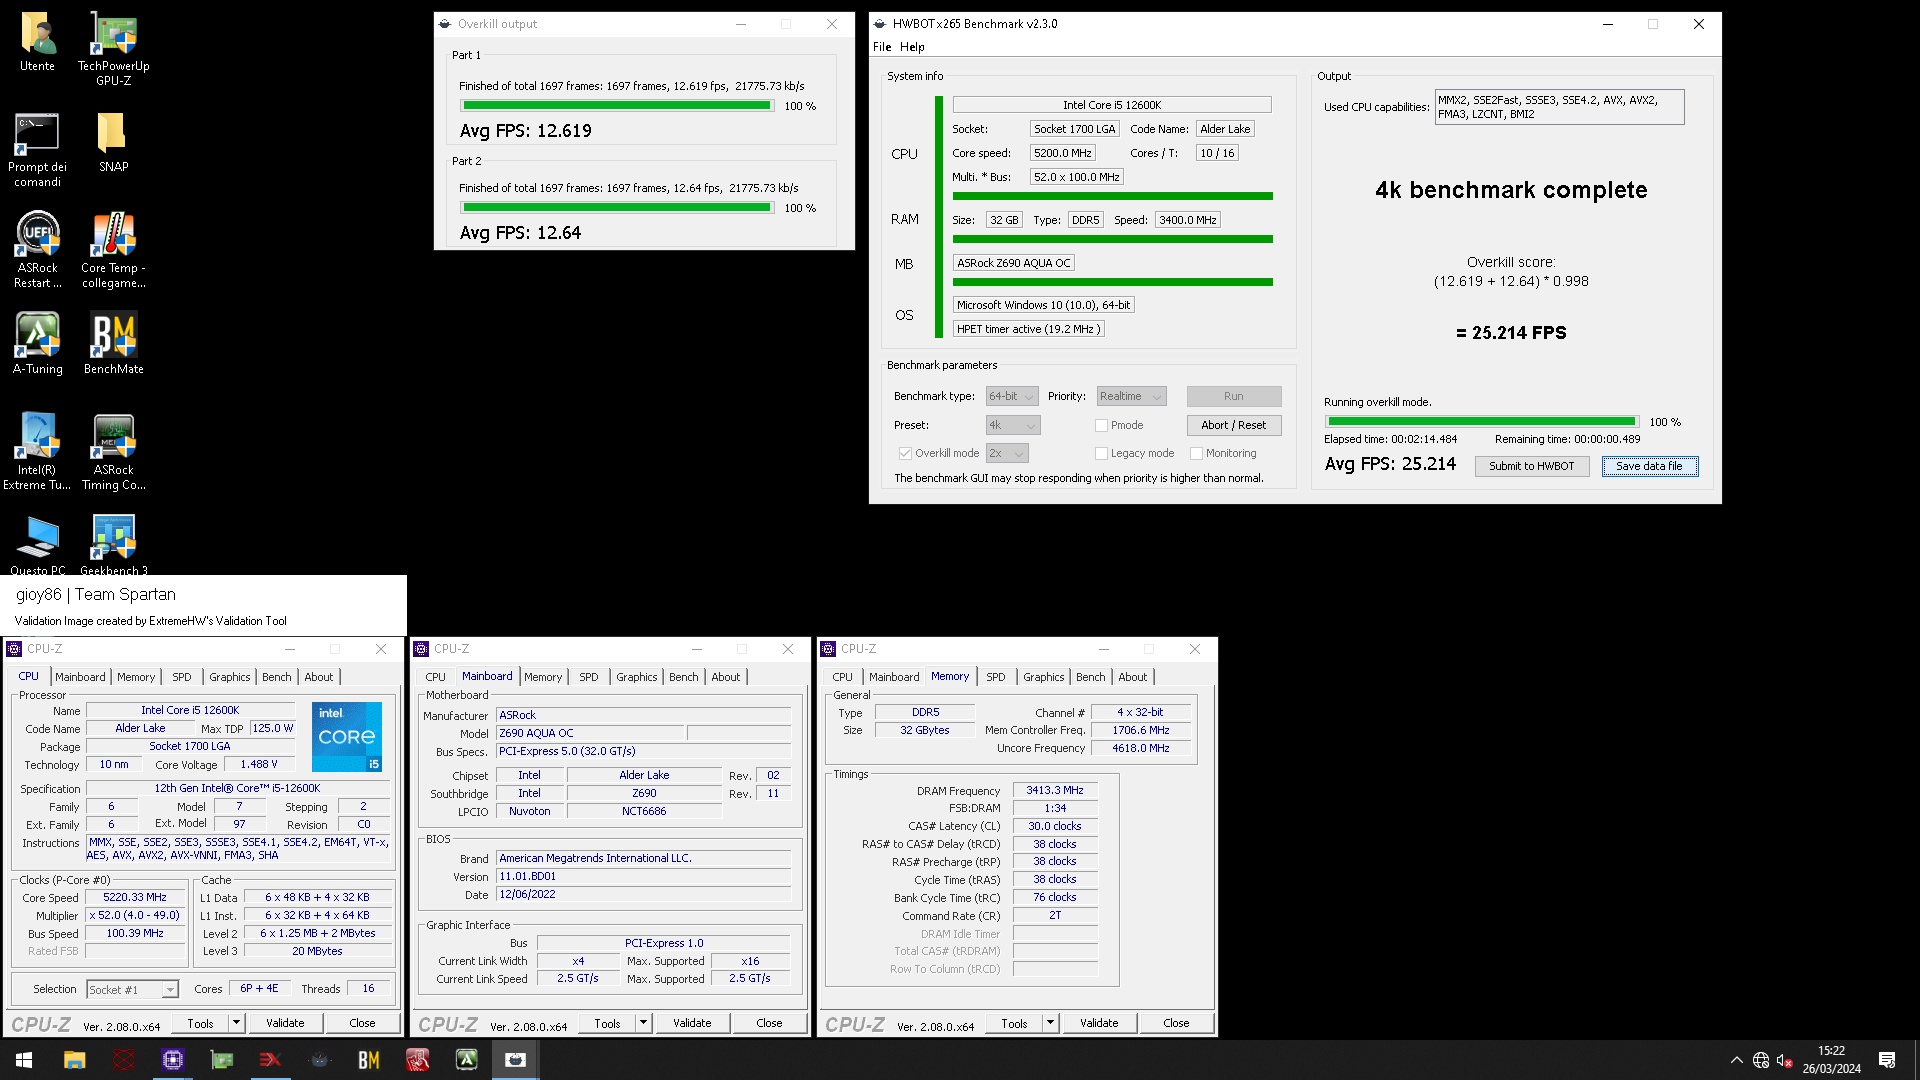
Task: Expand the Tools arrow in the CPU tab window
Action: point(237,1023)
